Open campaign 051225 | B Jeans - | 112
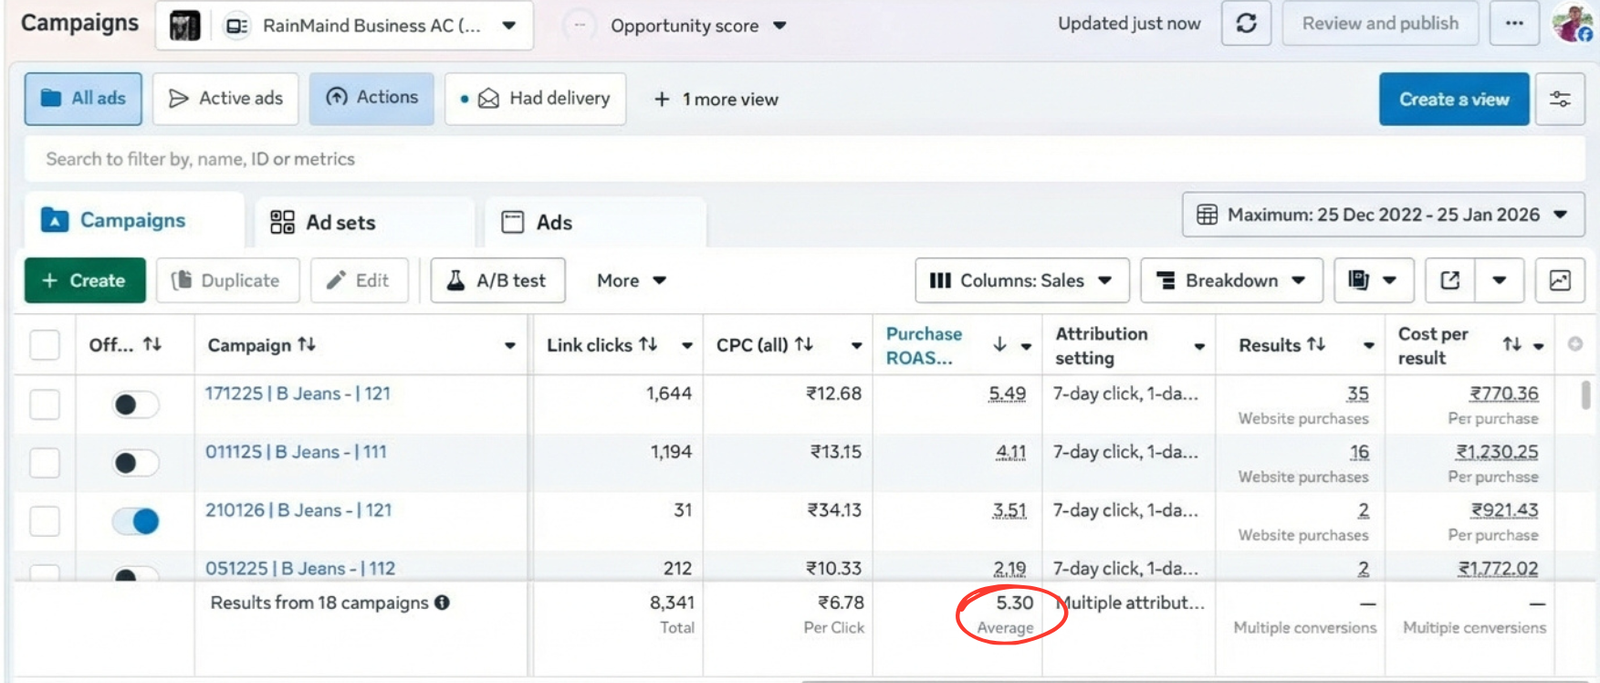This screenshot has width=1600, height=683. pos(300,568)
